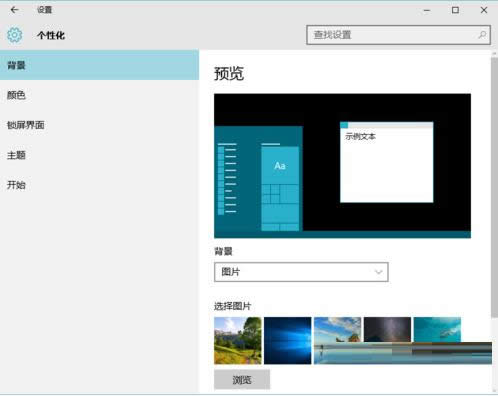
Task: Choose the green meadow wallpaper thumbnail
Action: (x=238, y=340)
